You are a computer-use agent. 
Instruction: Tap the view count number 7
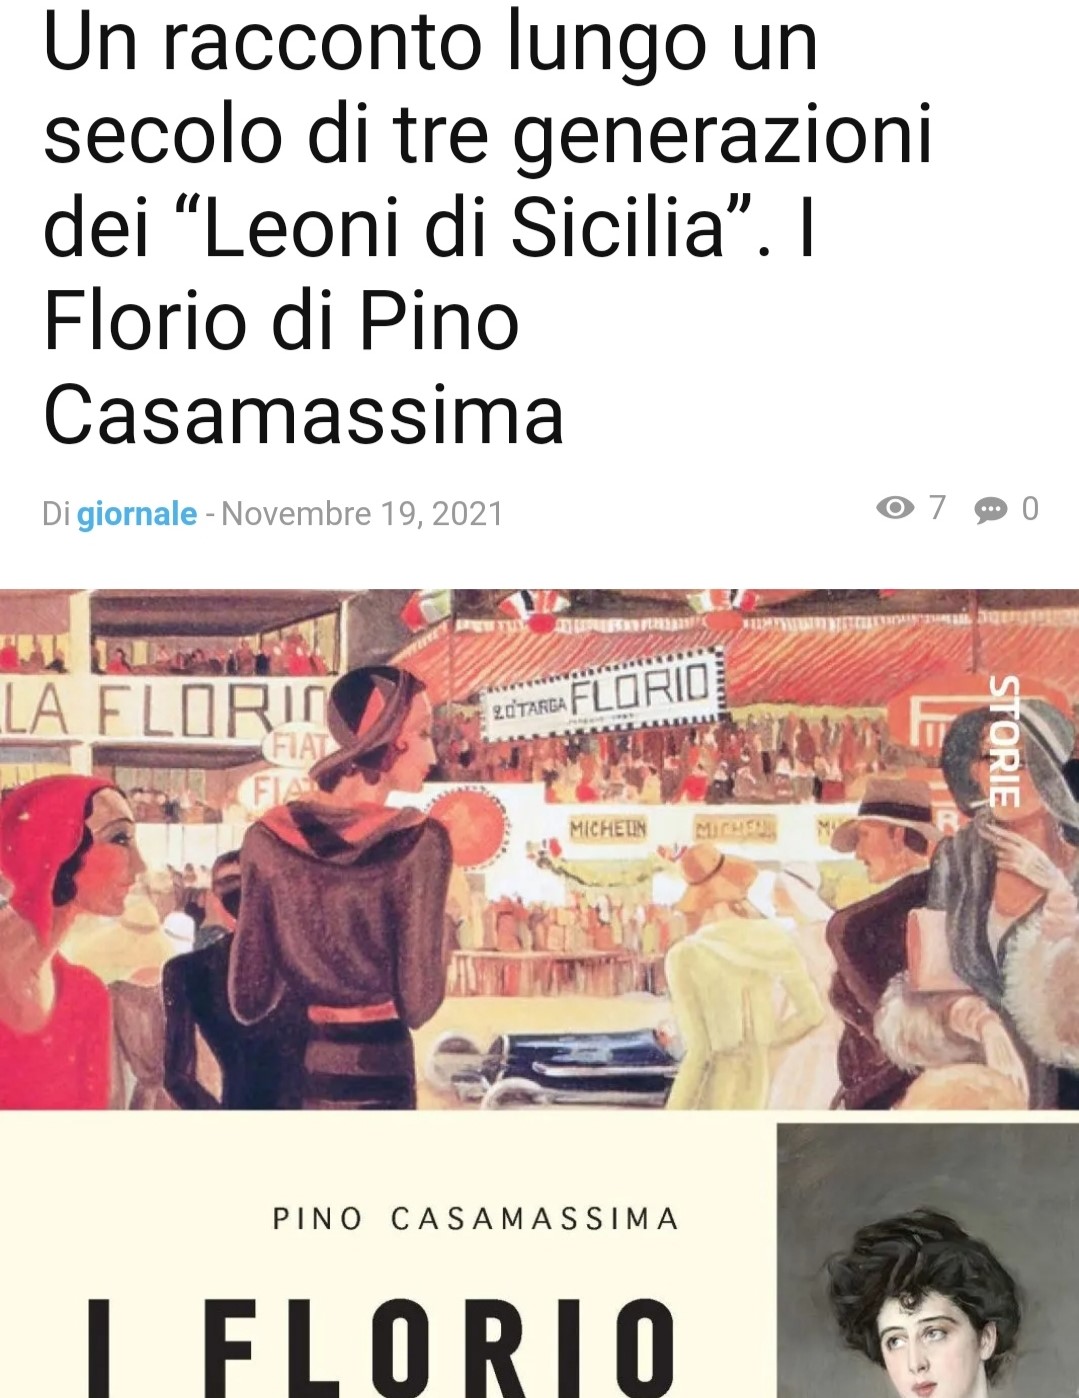click(x=937, y=508)
